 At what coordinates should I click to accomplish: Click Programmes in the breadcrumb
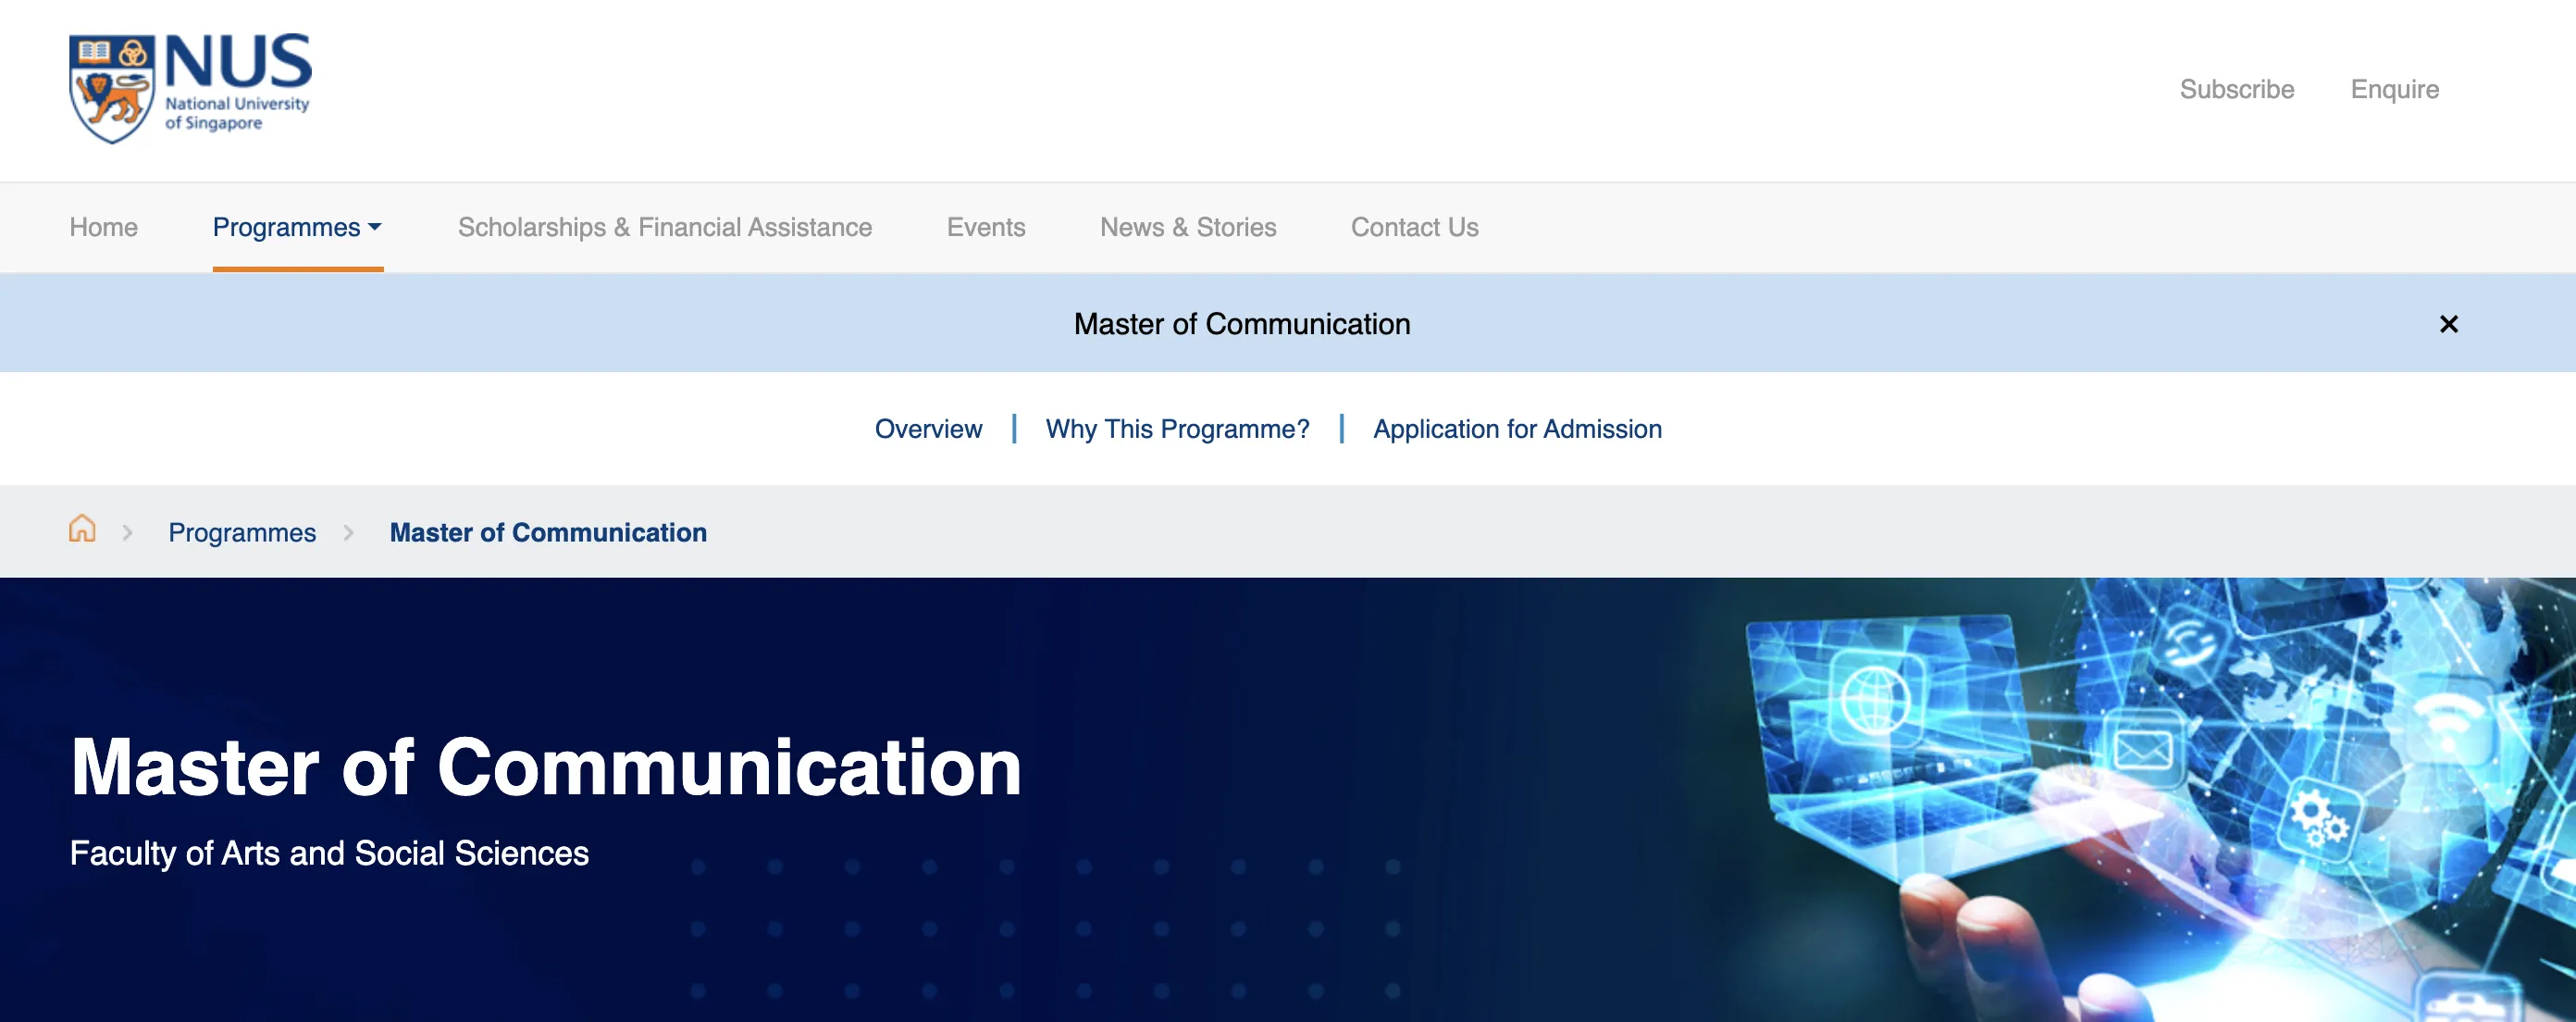241,532
